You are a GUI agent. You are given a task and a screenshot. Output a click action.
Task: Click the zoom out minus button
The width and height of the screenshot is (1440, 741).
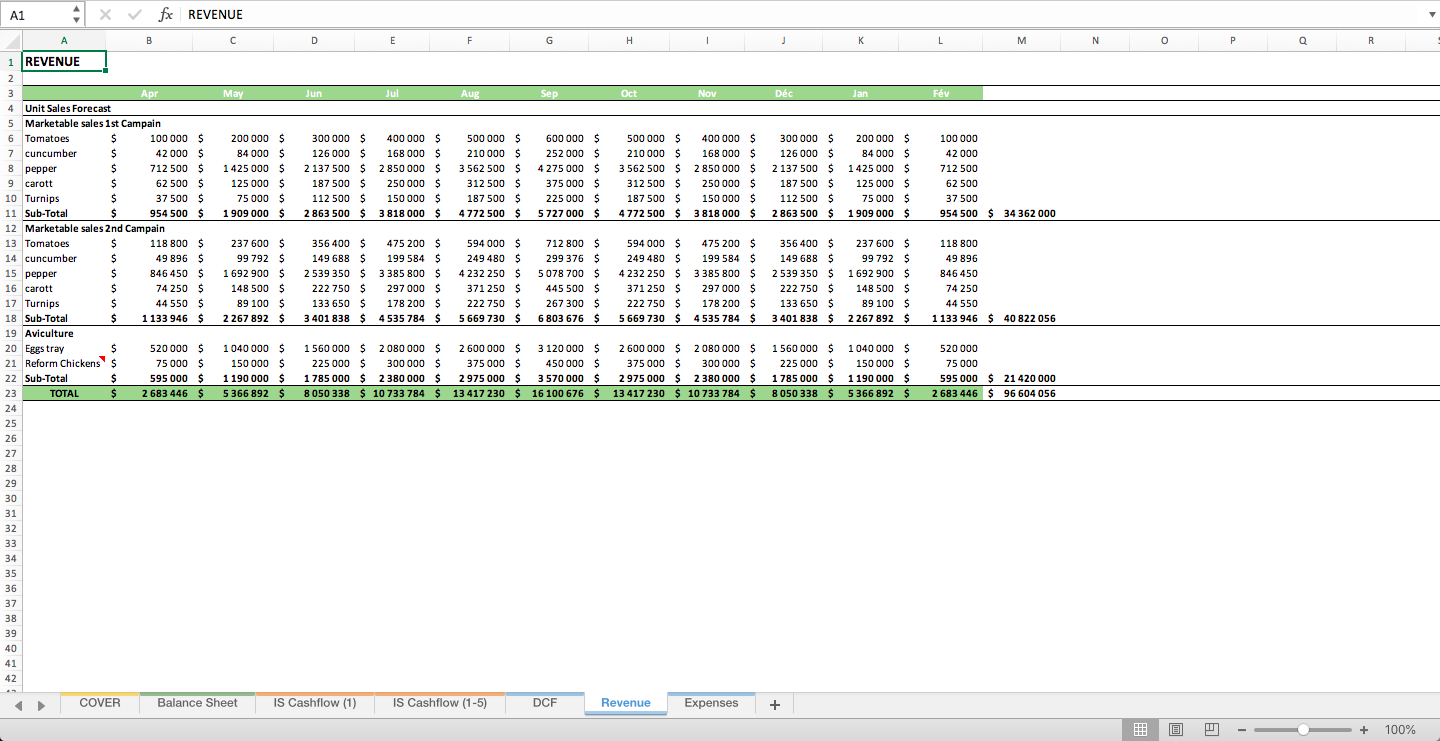click(1242, 730)
